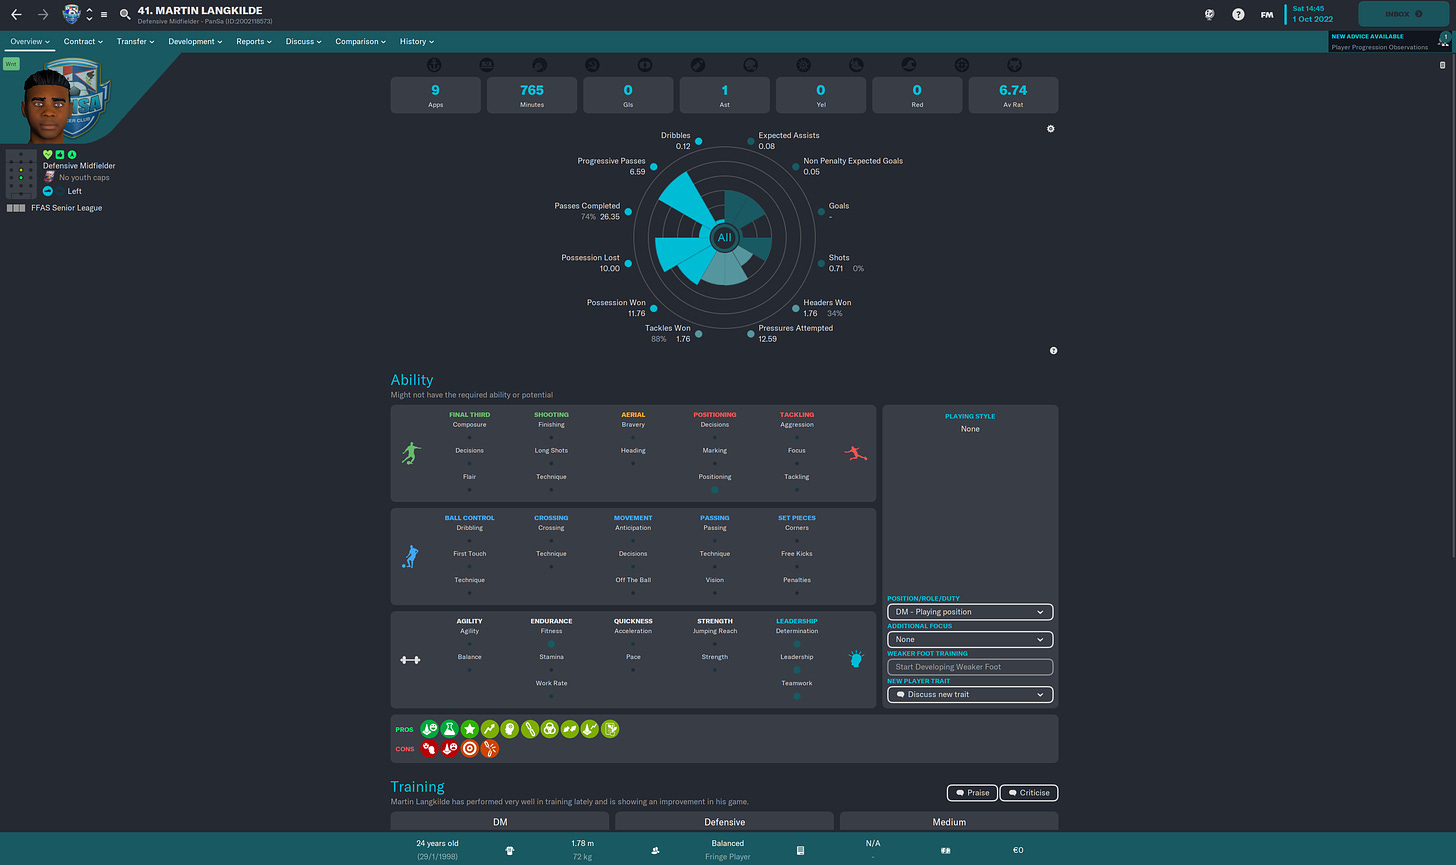This screenshot has height=865, width=1456.
Task: Click the contract document icon in bottom bar
Action: click(x=800, y=850)
